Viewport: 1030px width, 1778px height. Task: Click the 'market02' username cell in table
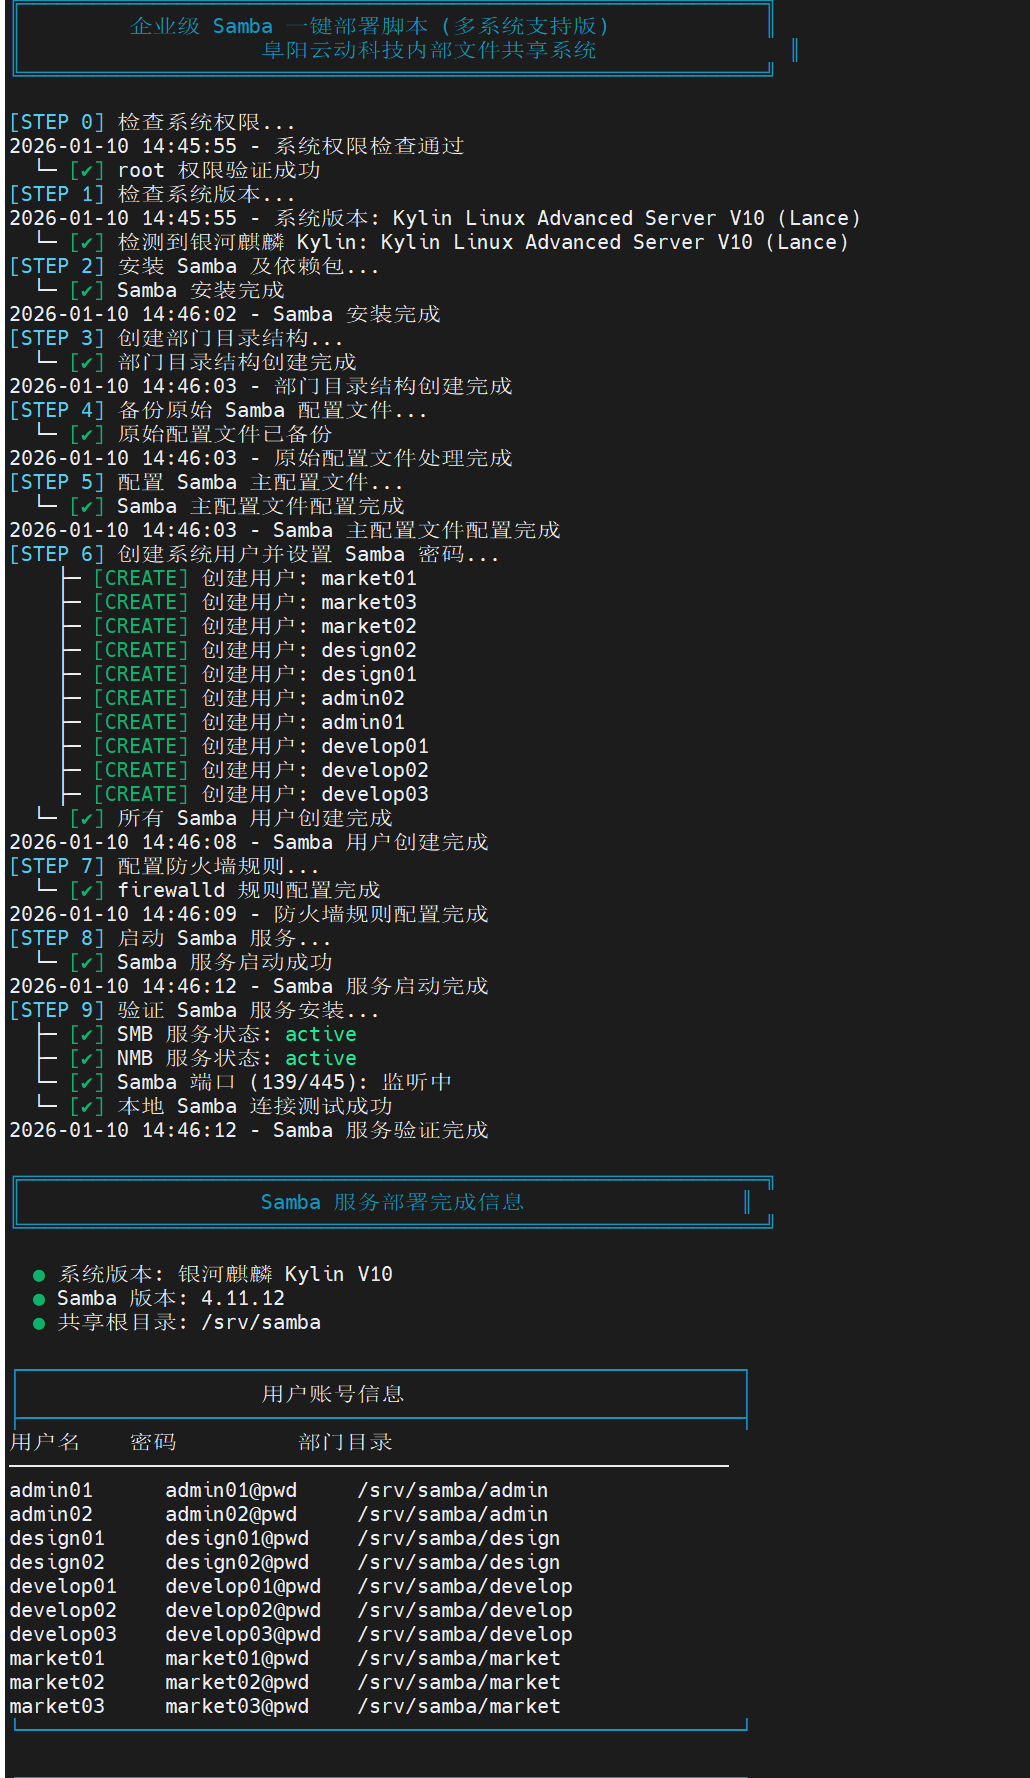tap(57, 1682)
